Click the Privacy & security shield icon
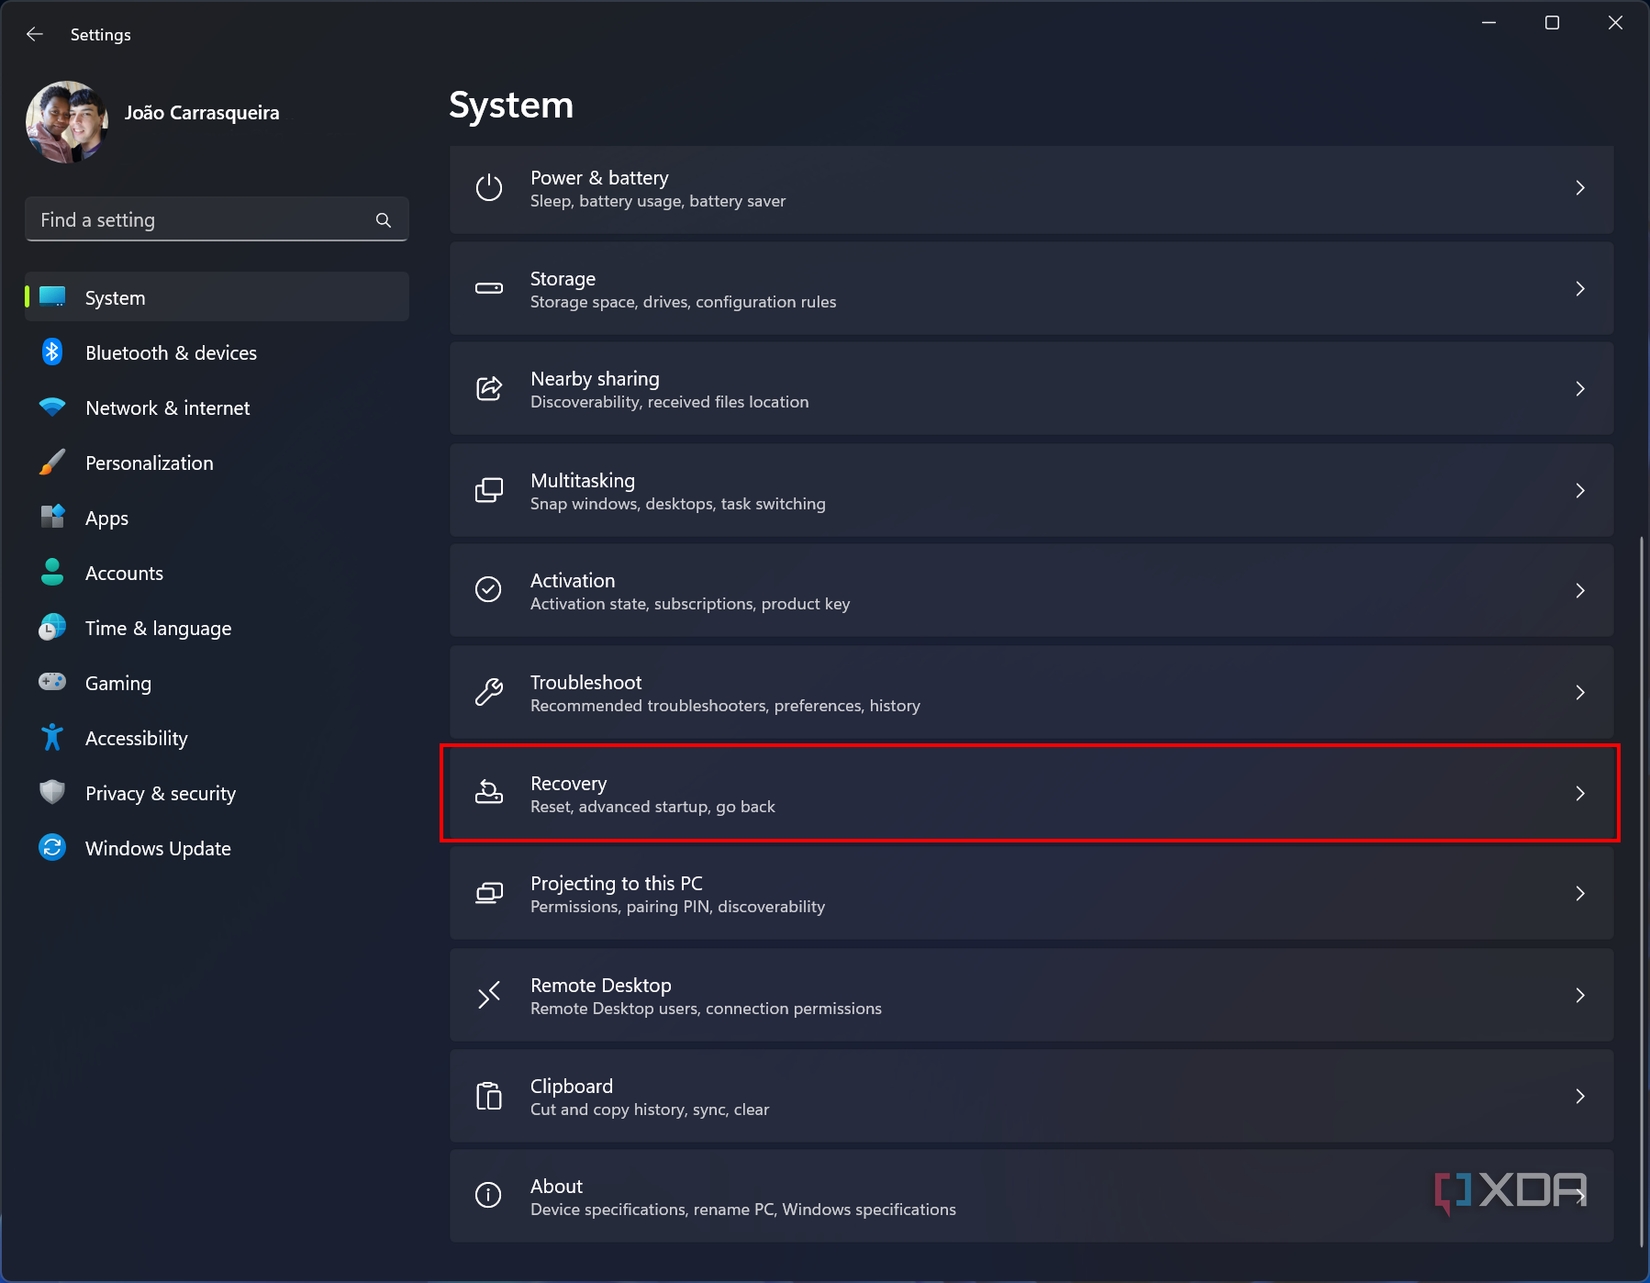Viewport: 1650px width, 1283px height. coord(52,792)
